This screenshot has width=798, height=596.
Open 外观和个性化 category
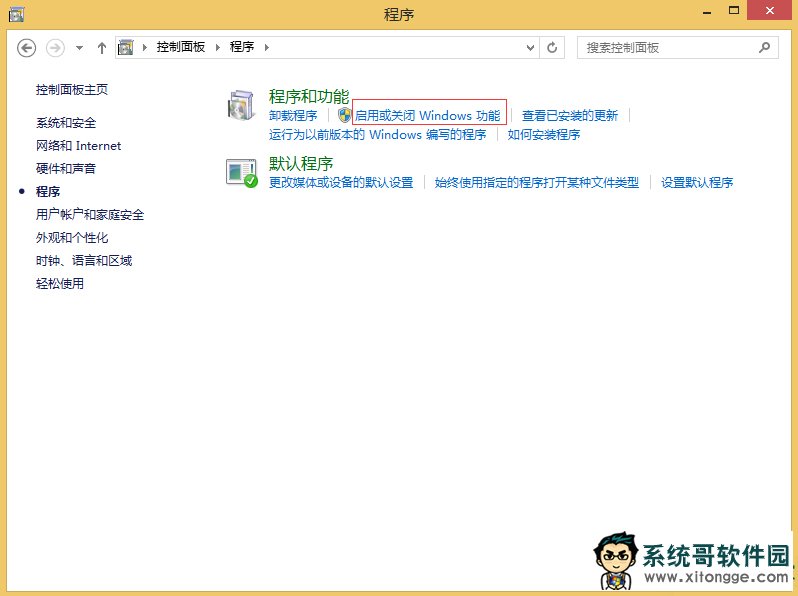[x=72, y=238]
